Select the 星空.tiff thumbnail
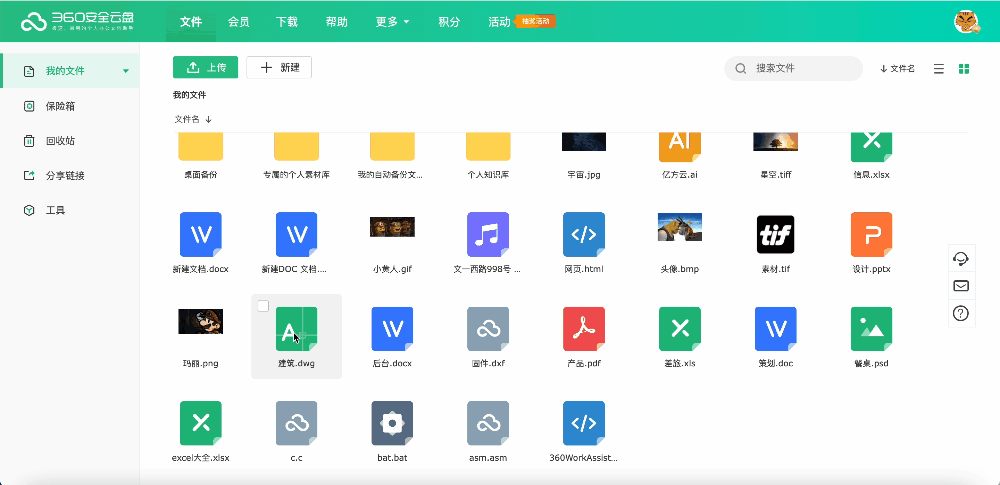 pyautogui.click(x=776, y=142)
